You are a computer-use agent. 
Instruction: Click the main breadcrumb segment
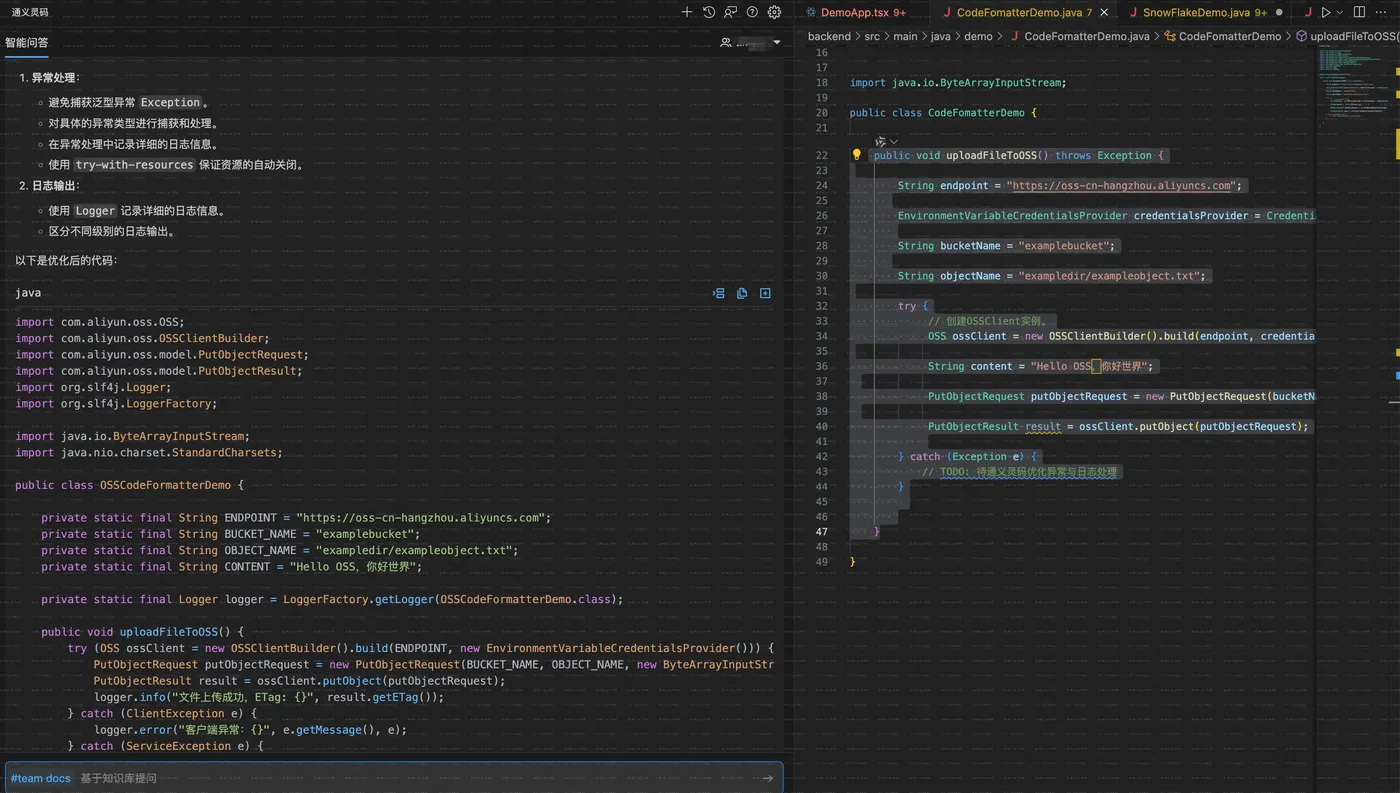(905, 36)
